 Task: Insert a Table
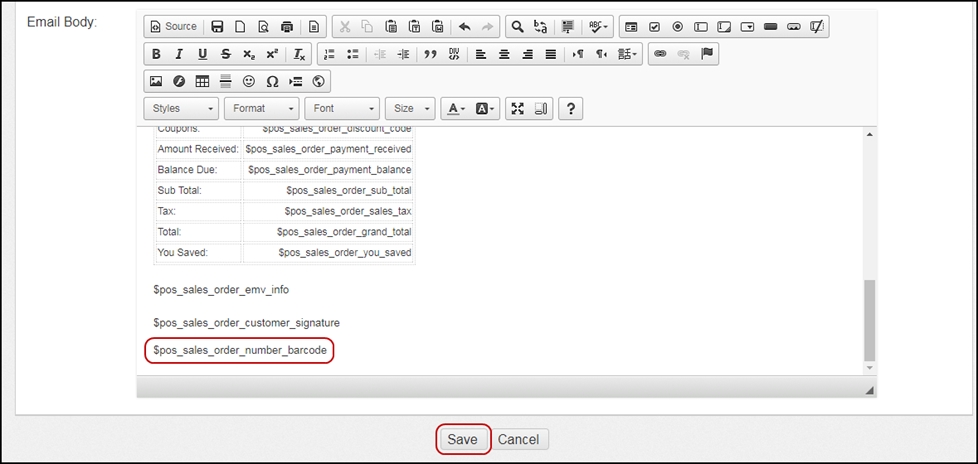pyautogui.click(x=202, y=81)
